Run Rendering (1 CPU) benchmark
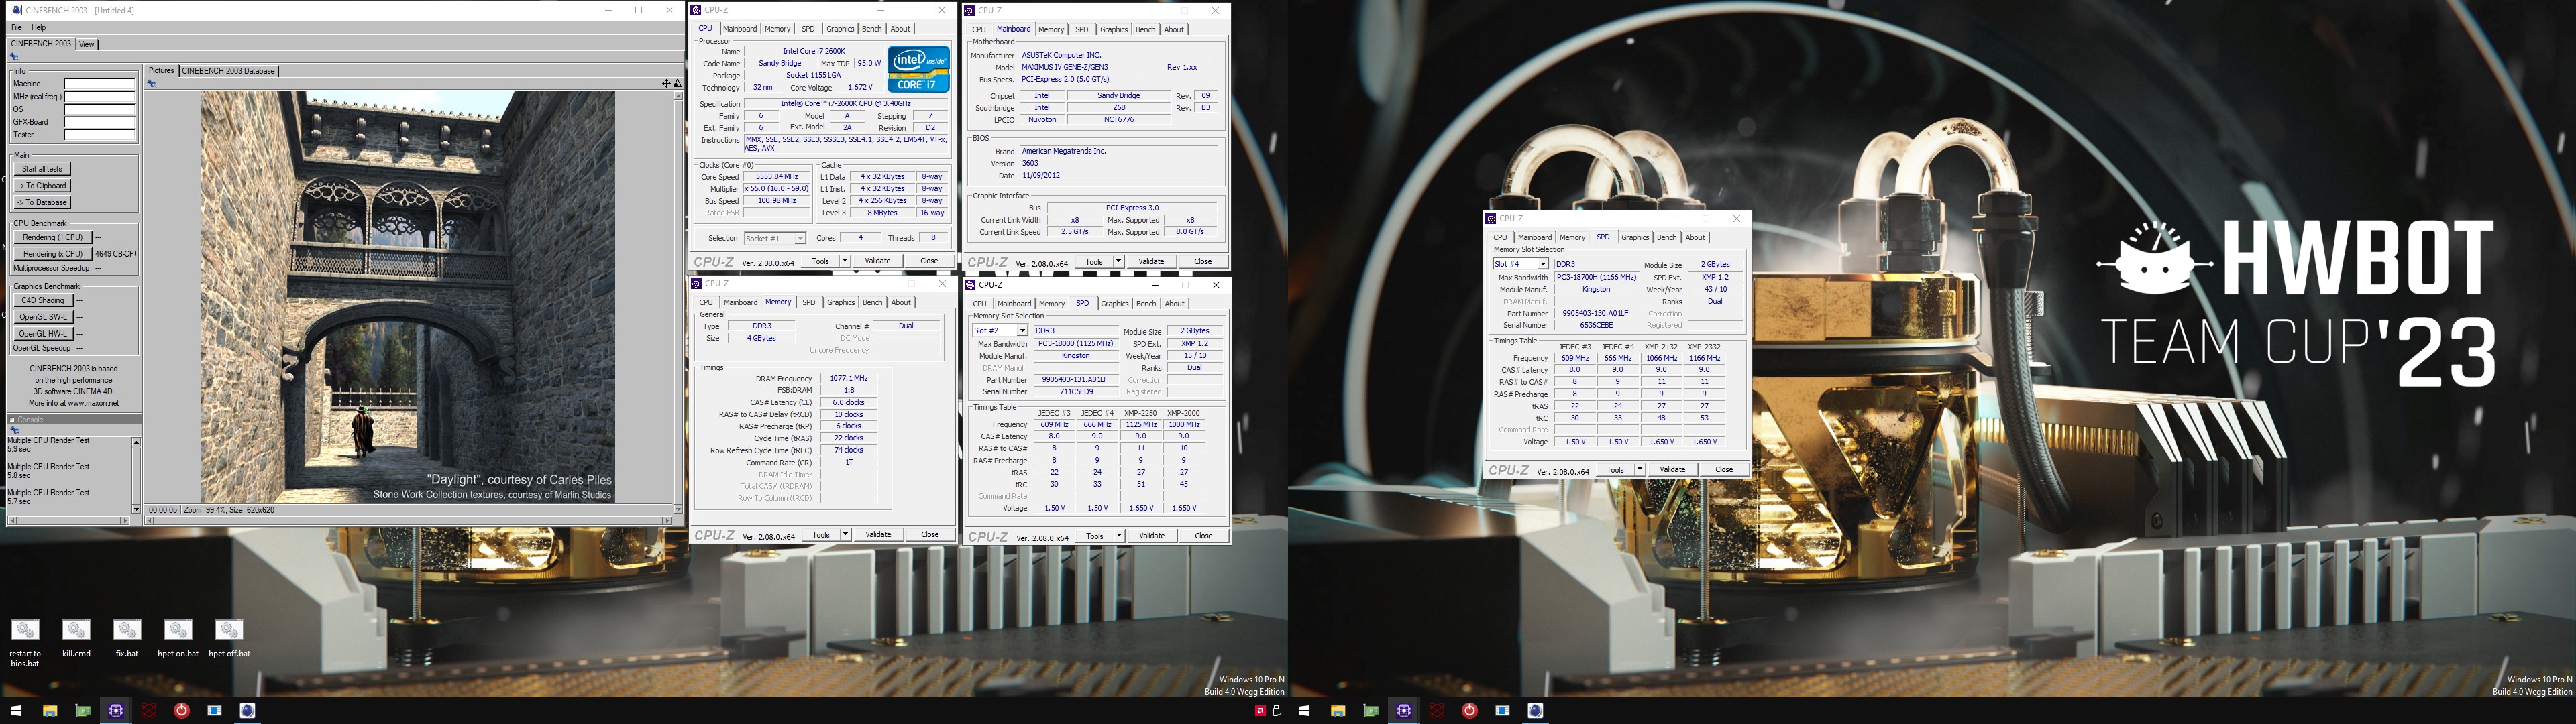 tap(53, 238)
